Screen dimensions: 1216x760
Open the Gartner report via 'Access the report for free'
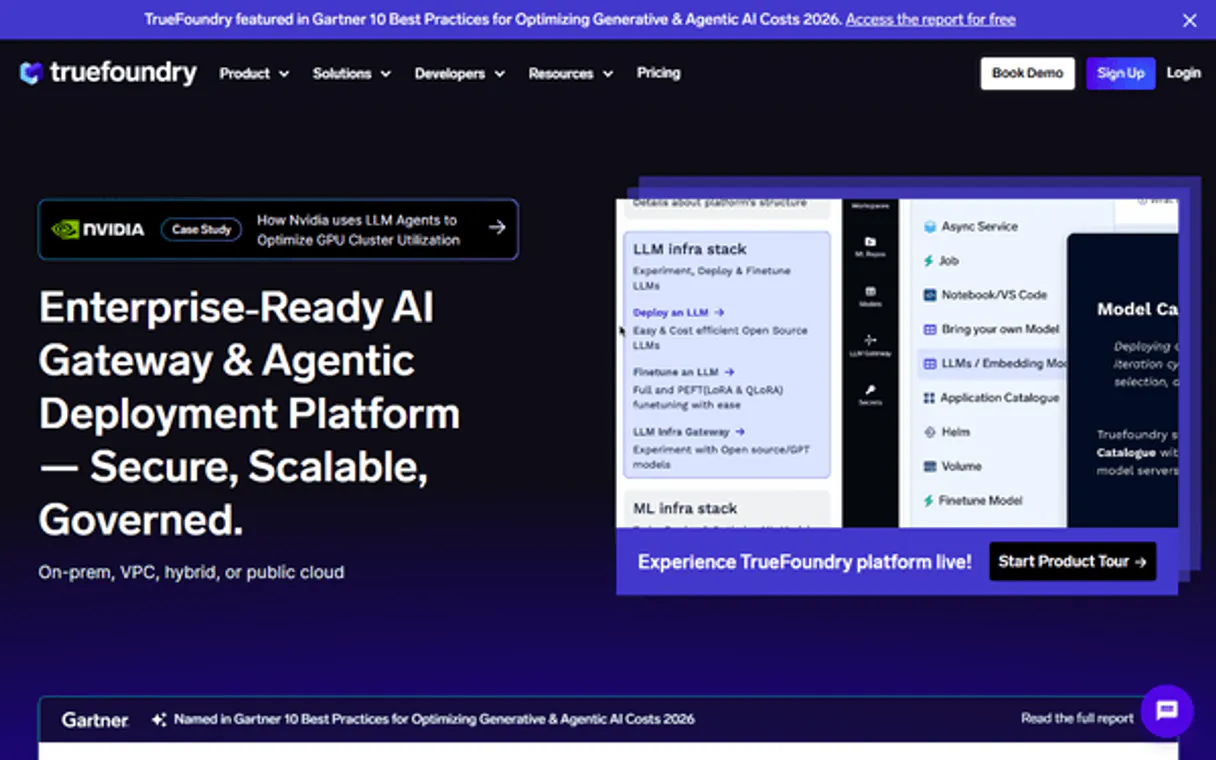pos(930,19)
